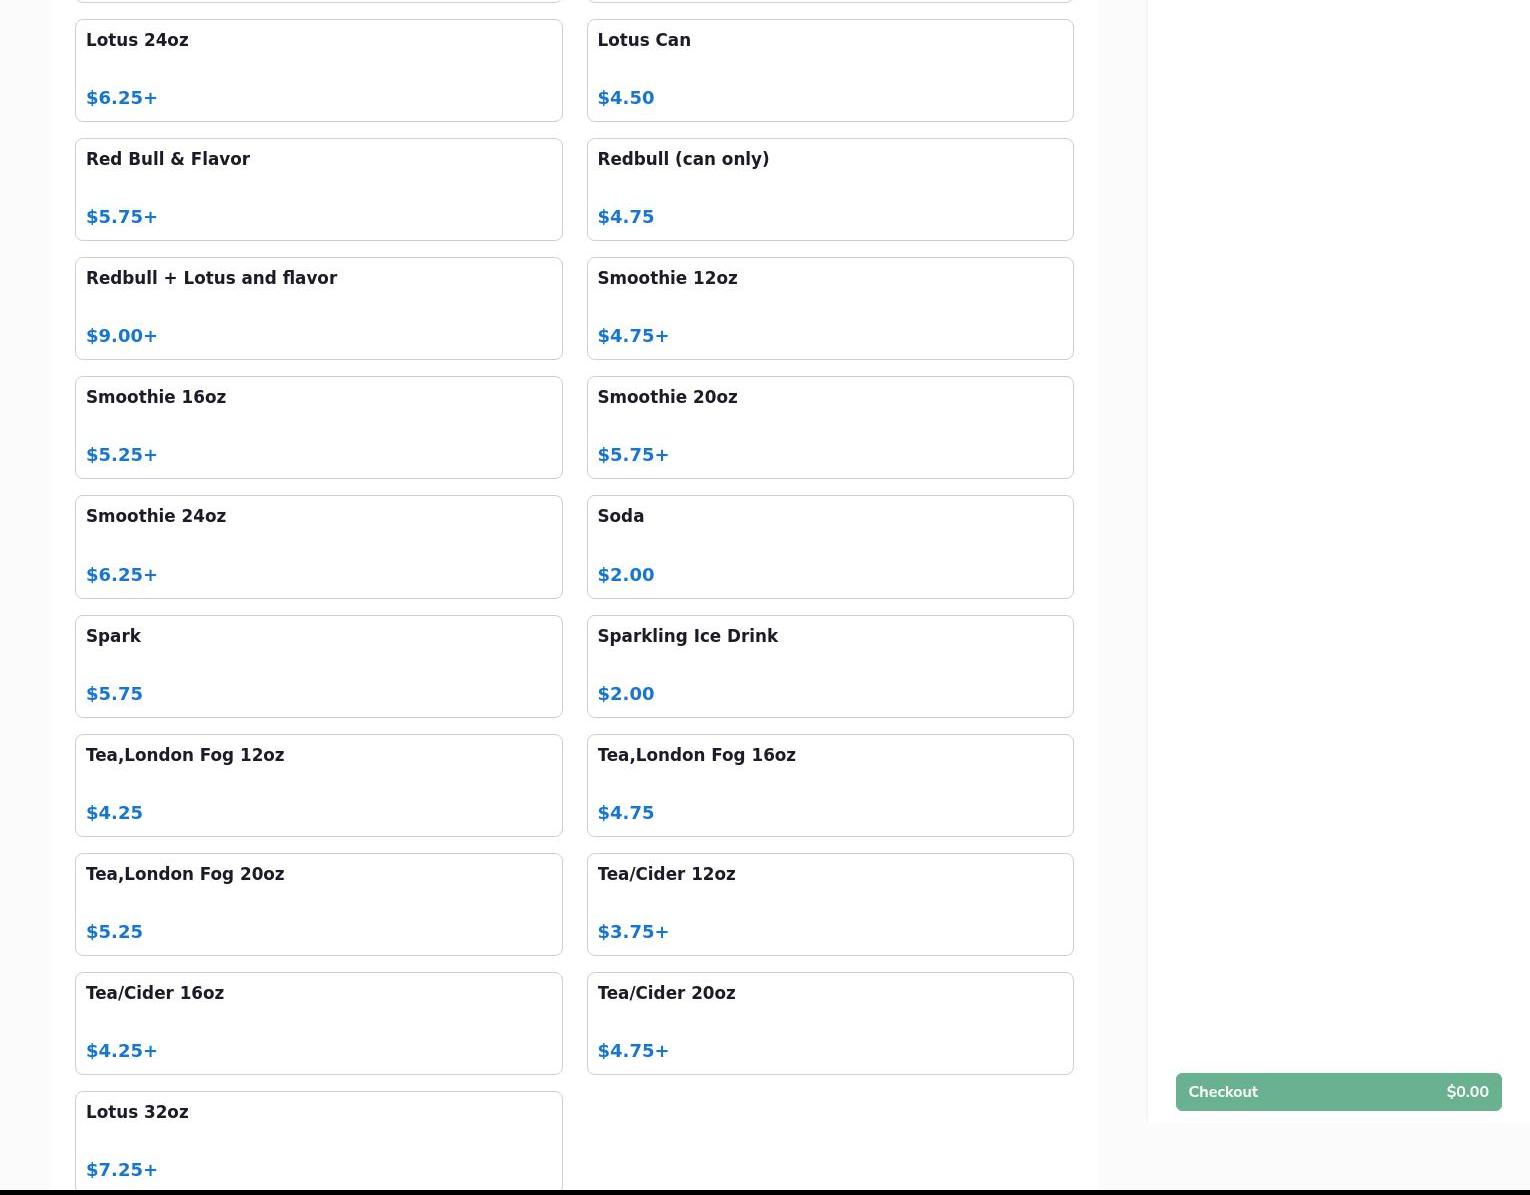Select the Smoothie 16oz option
The width and height of the screenshot is (1530, 1195).
pos(318,427)
